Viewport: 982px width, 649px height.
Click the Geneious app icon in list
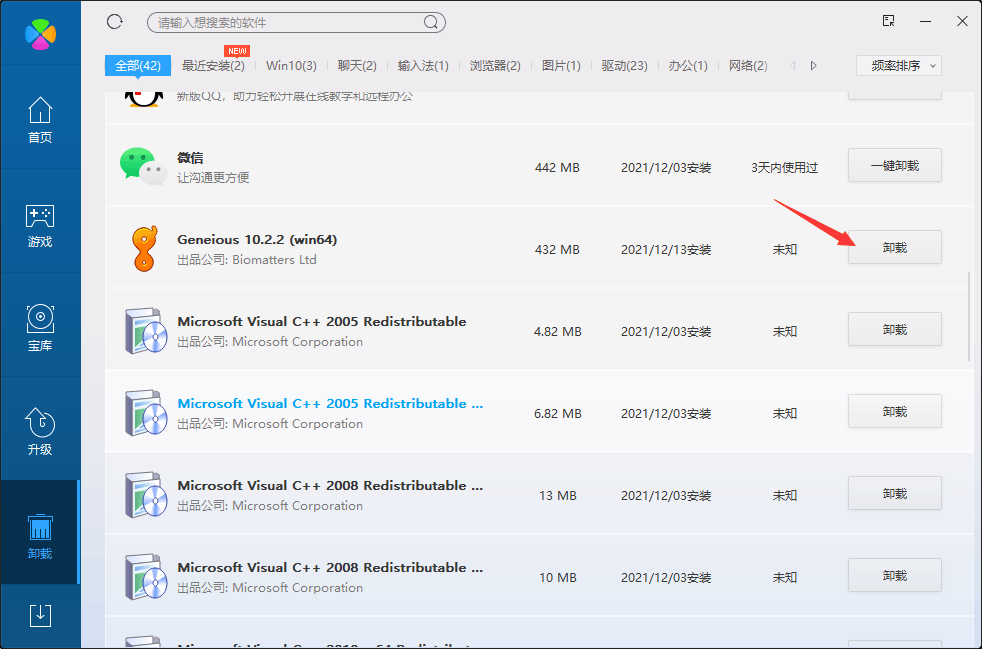[145, 249]
